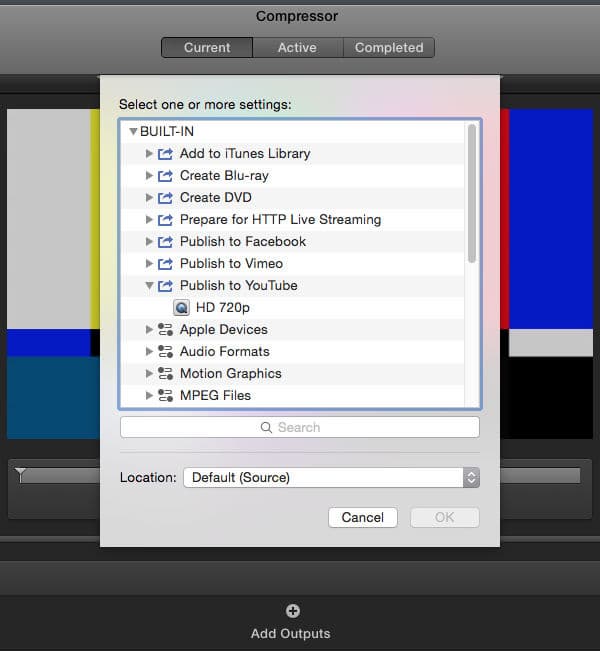Viewport: 600px width, 651px height.
Task: Expand Prepare for HTTP Live Streaming
Action: (x=149, y=220)
